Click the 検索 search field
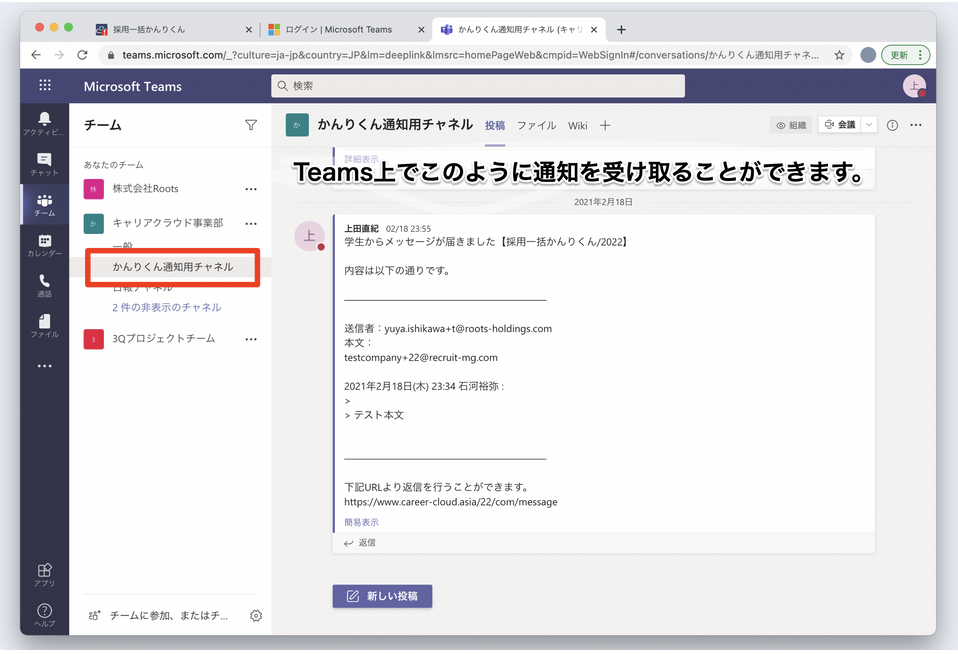This screenshot has height=654, width=958. point(478,86)
